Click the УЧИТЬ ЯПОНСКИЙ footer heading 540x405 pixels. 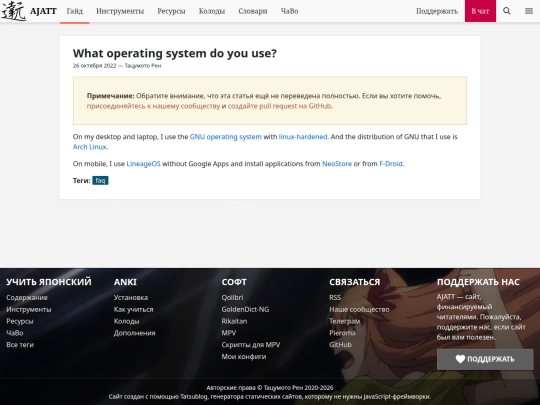pyautogui.click(x=49, y=282)
